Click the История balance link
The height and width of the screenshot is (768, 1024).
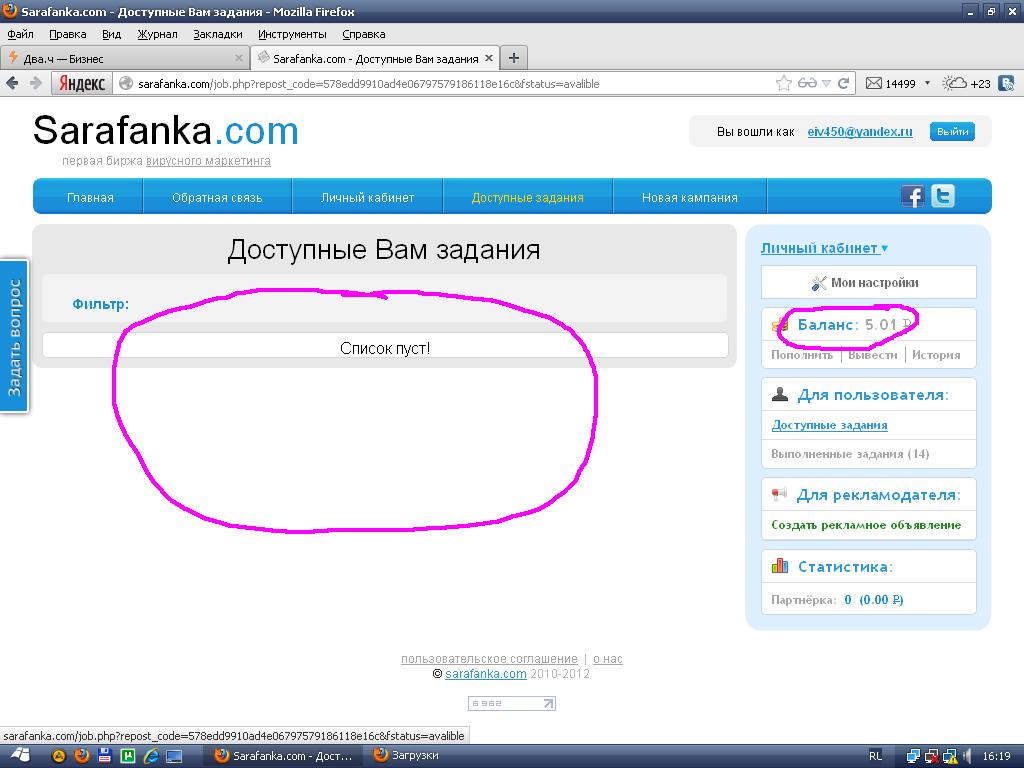[936, 355]
